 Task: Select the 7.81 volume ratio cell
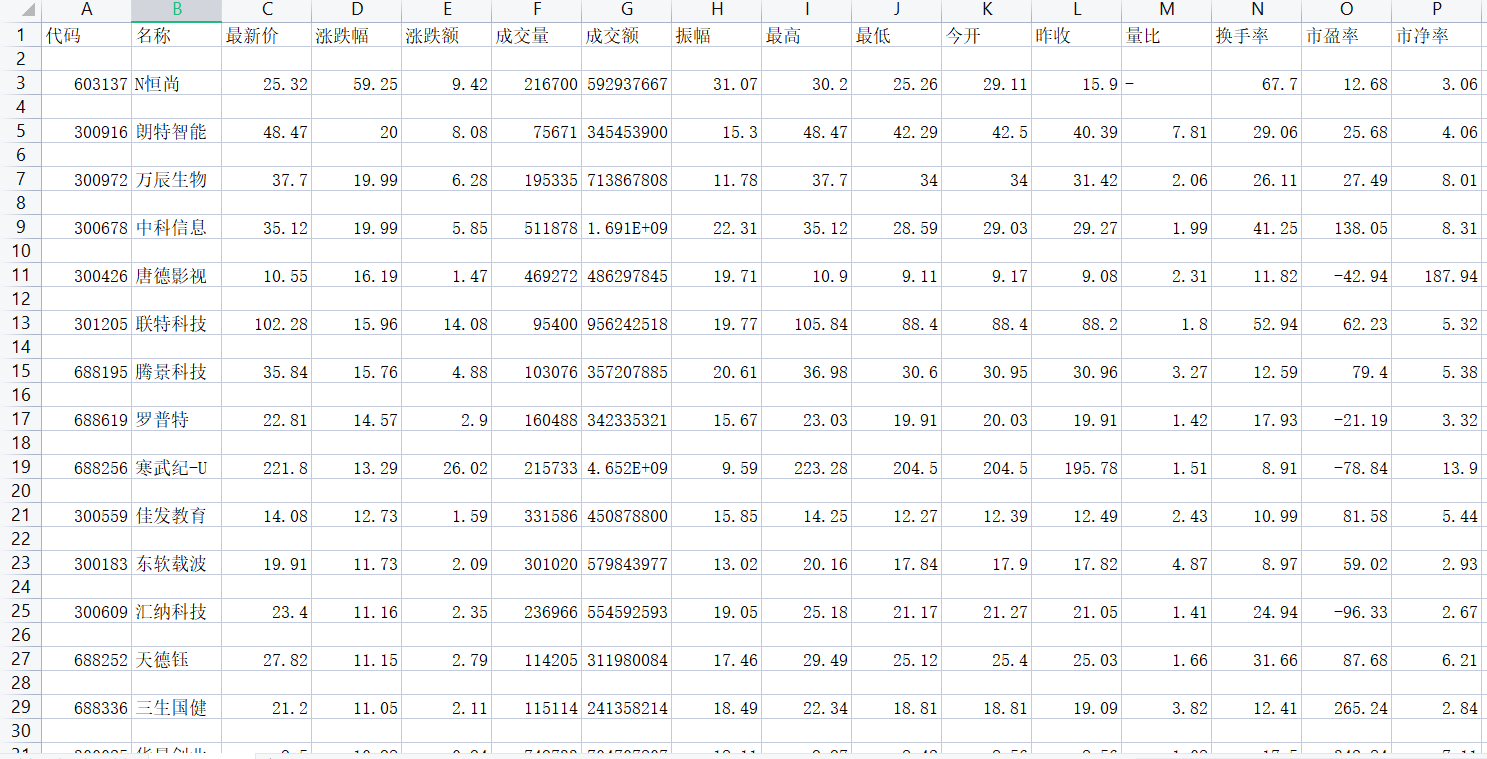click(x=1167, y=131)
